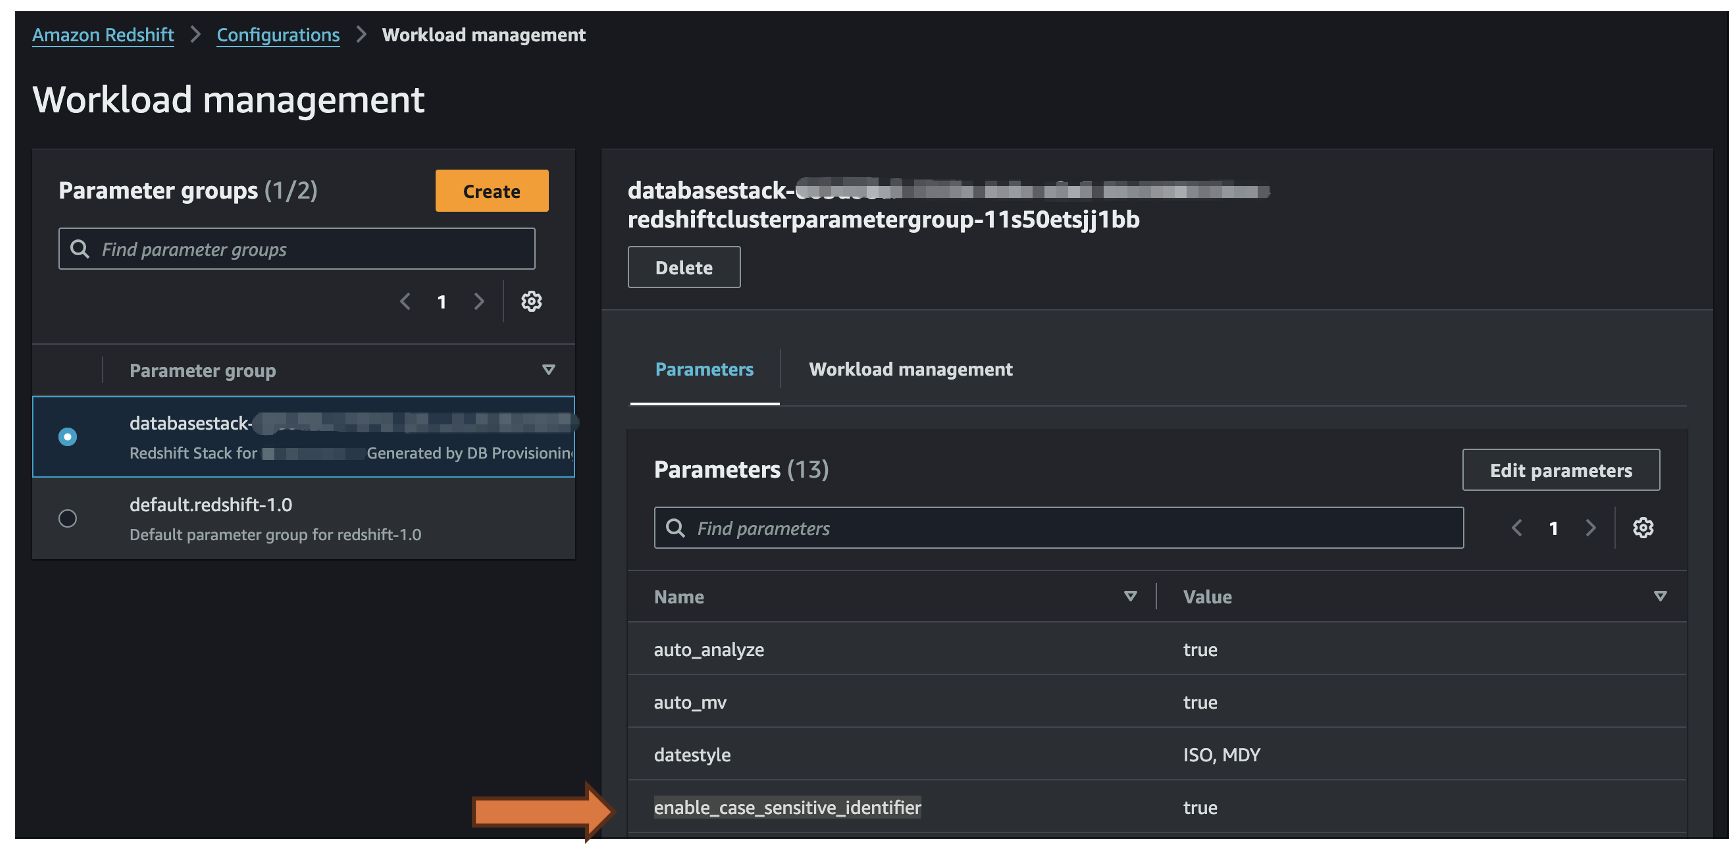1736x850 pixels.
Task: Go to next page of parameters list
Action: 1590,528
